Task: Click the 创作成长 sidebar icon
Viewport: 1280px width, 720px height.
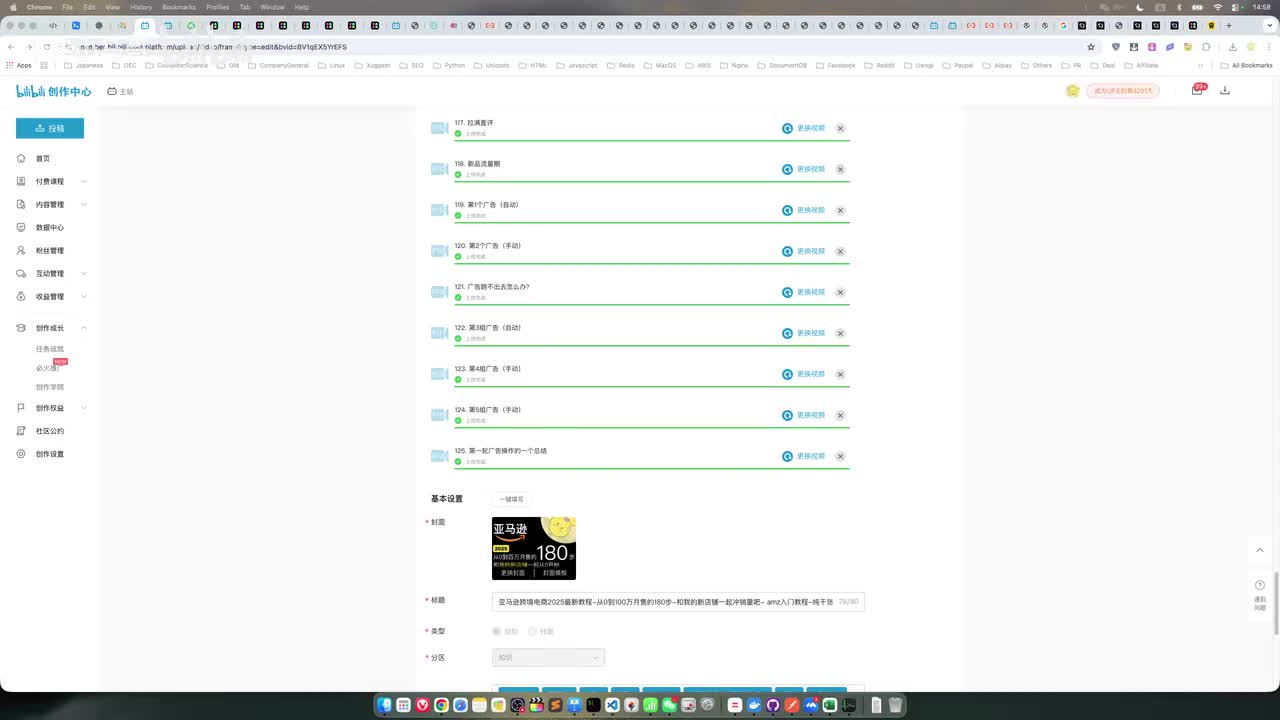Action: tap(23, 328)
